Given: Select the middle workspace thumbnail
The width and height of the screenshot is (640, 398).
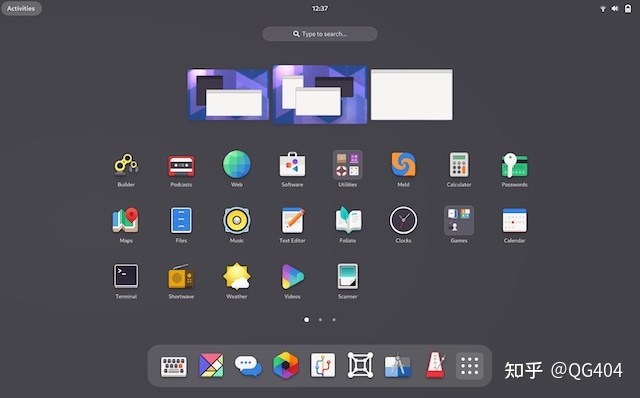Looking at the screenshot, I should click(320, 95).
